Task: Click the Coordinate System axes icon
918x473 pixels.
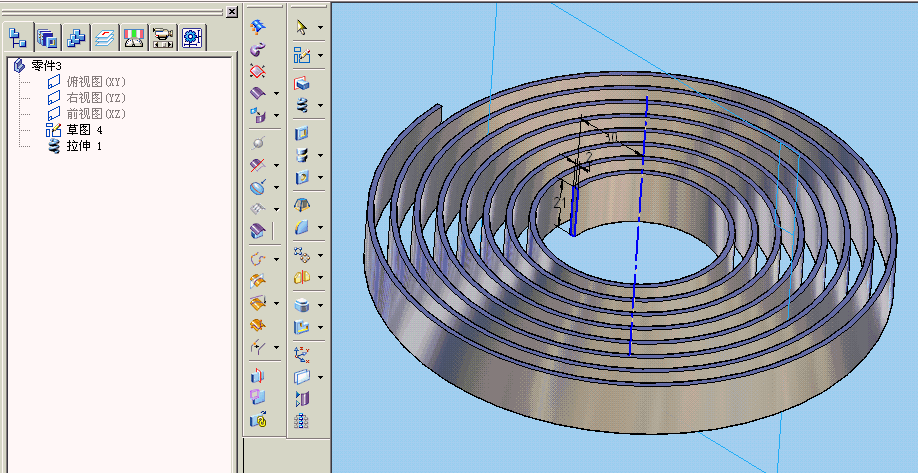Action: pos(302,353)
